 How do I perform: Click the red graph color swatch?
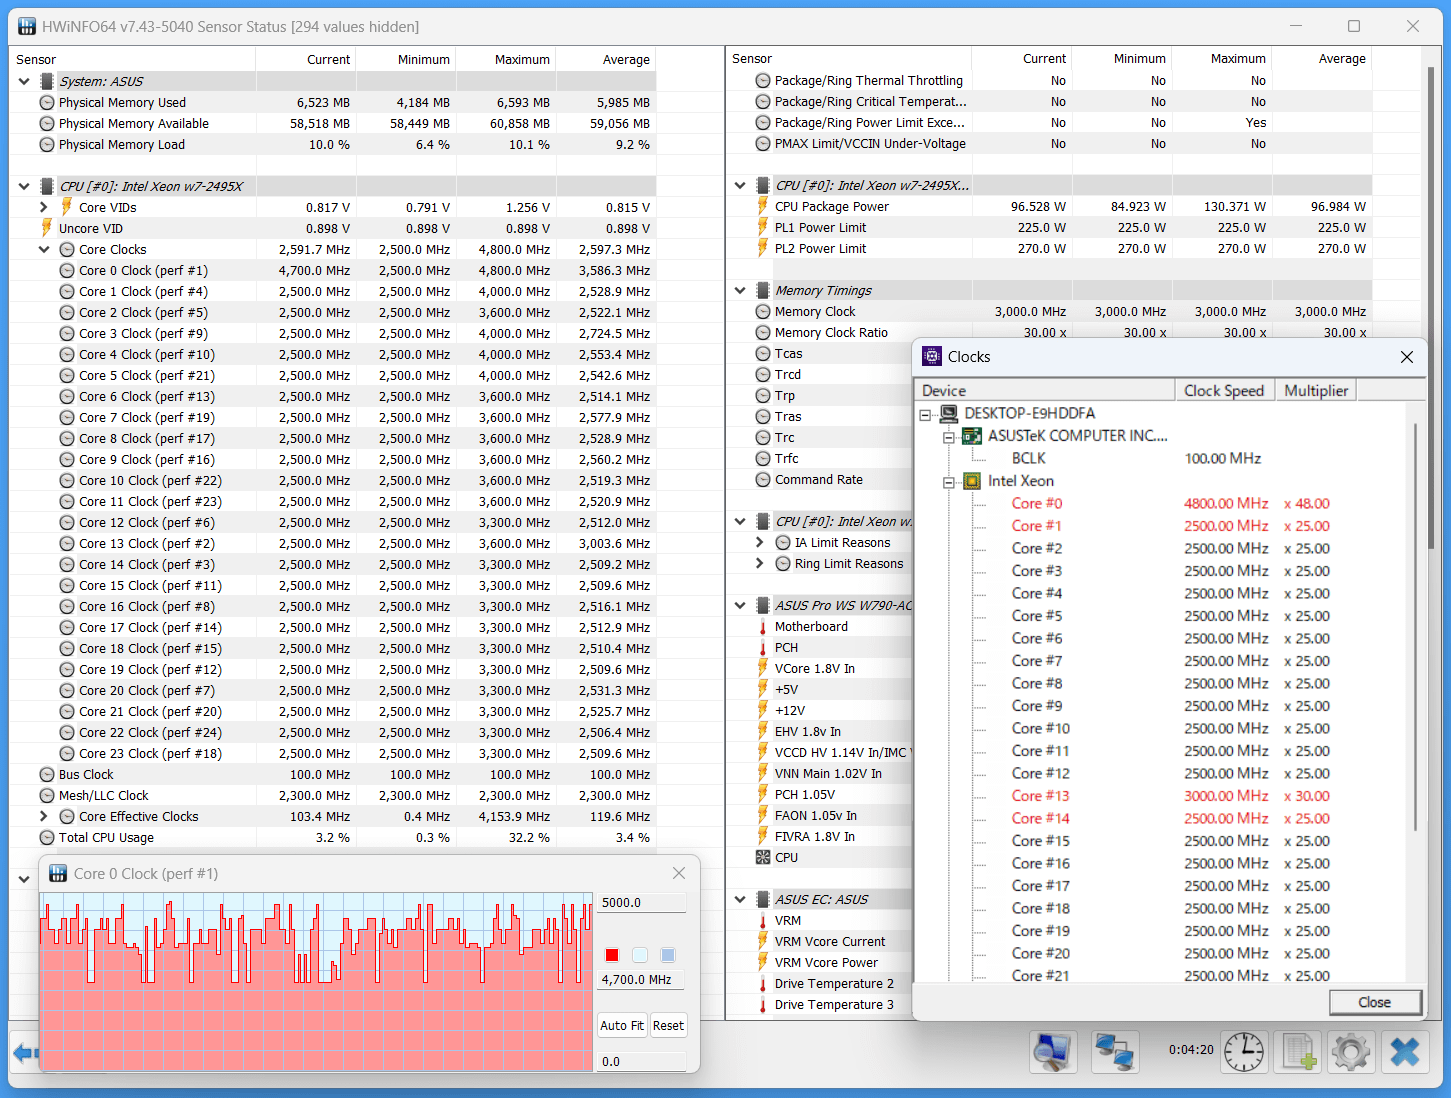click(612, 955)
